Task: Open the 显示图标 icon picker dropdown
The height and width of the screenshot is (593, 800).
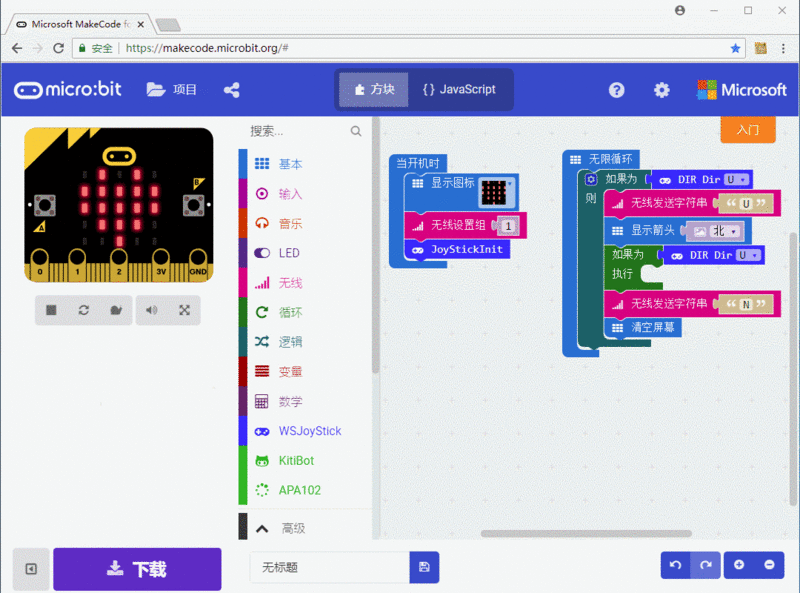Action: pyautogui.click(x=497, y=192)
